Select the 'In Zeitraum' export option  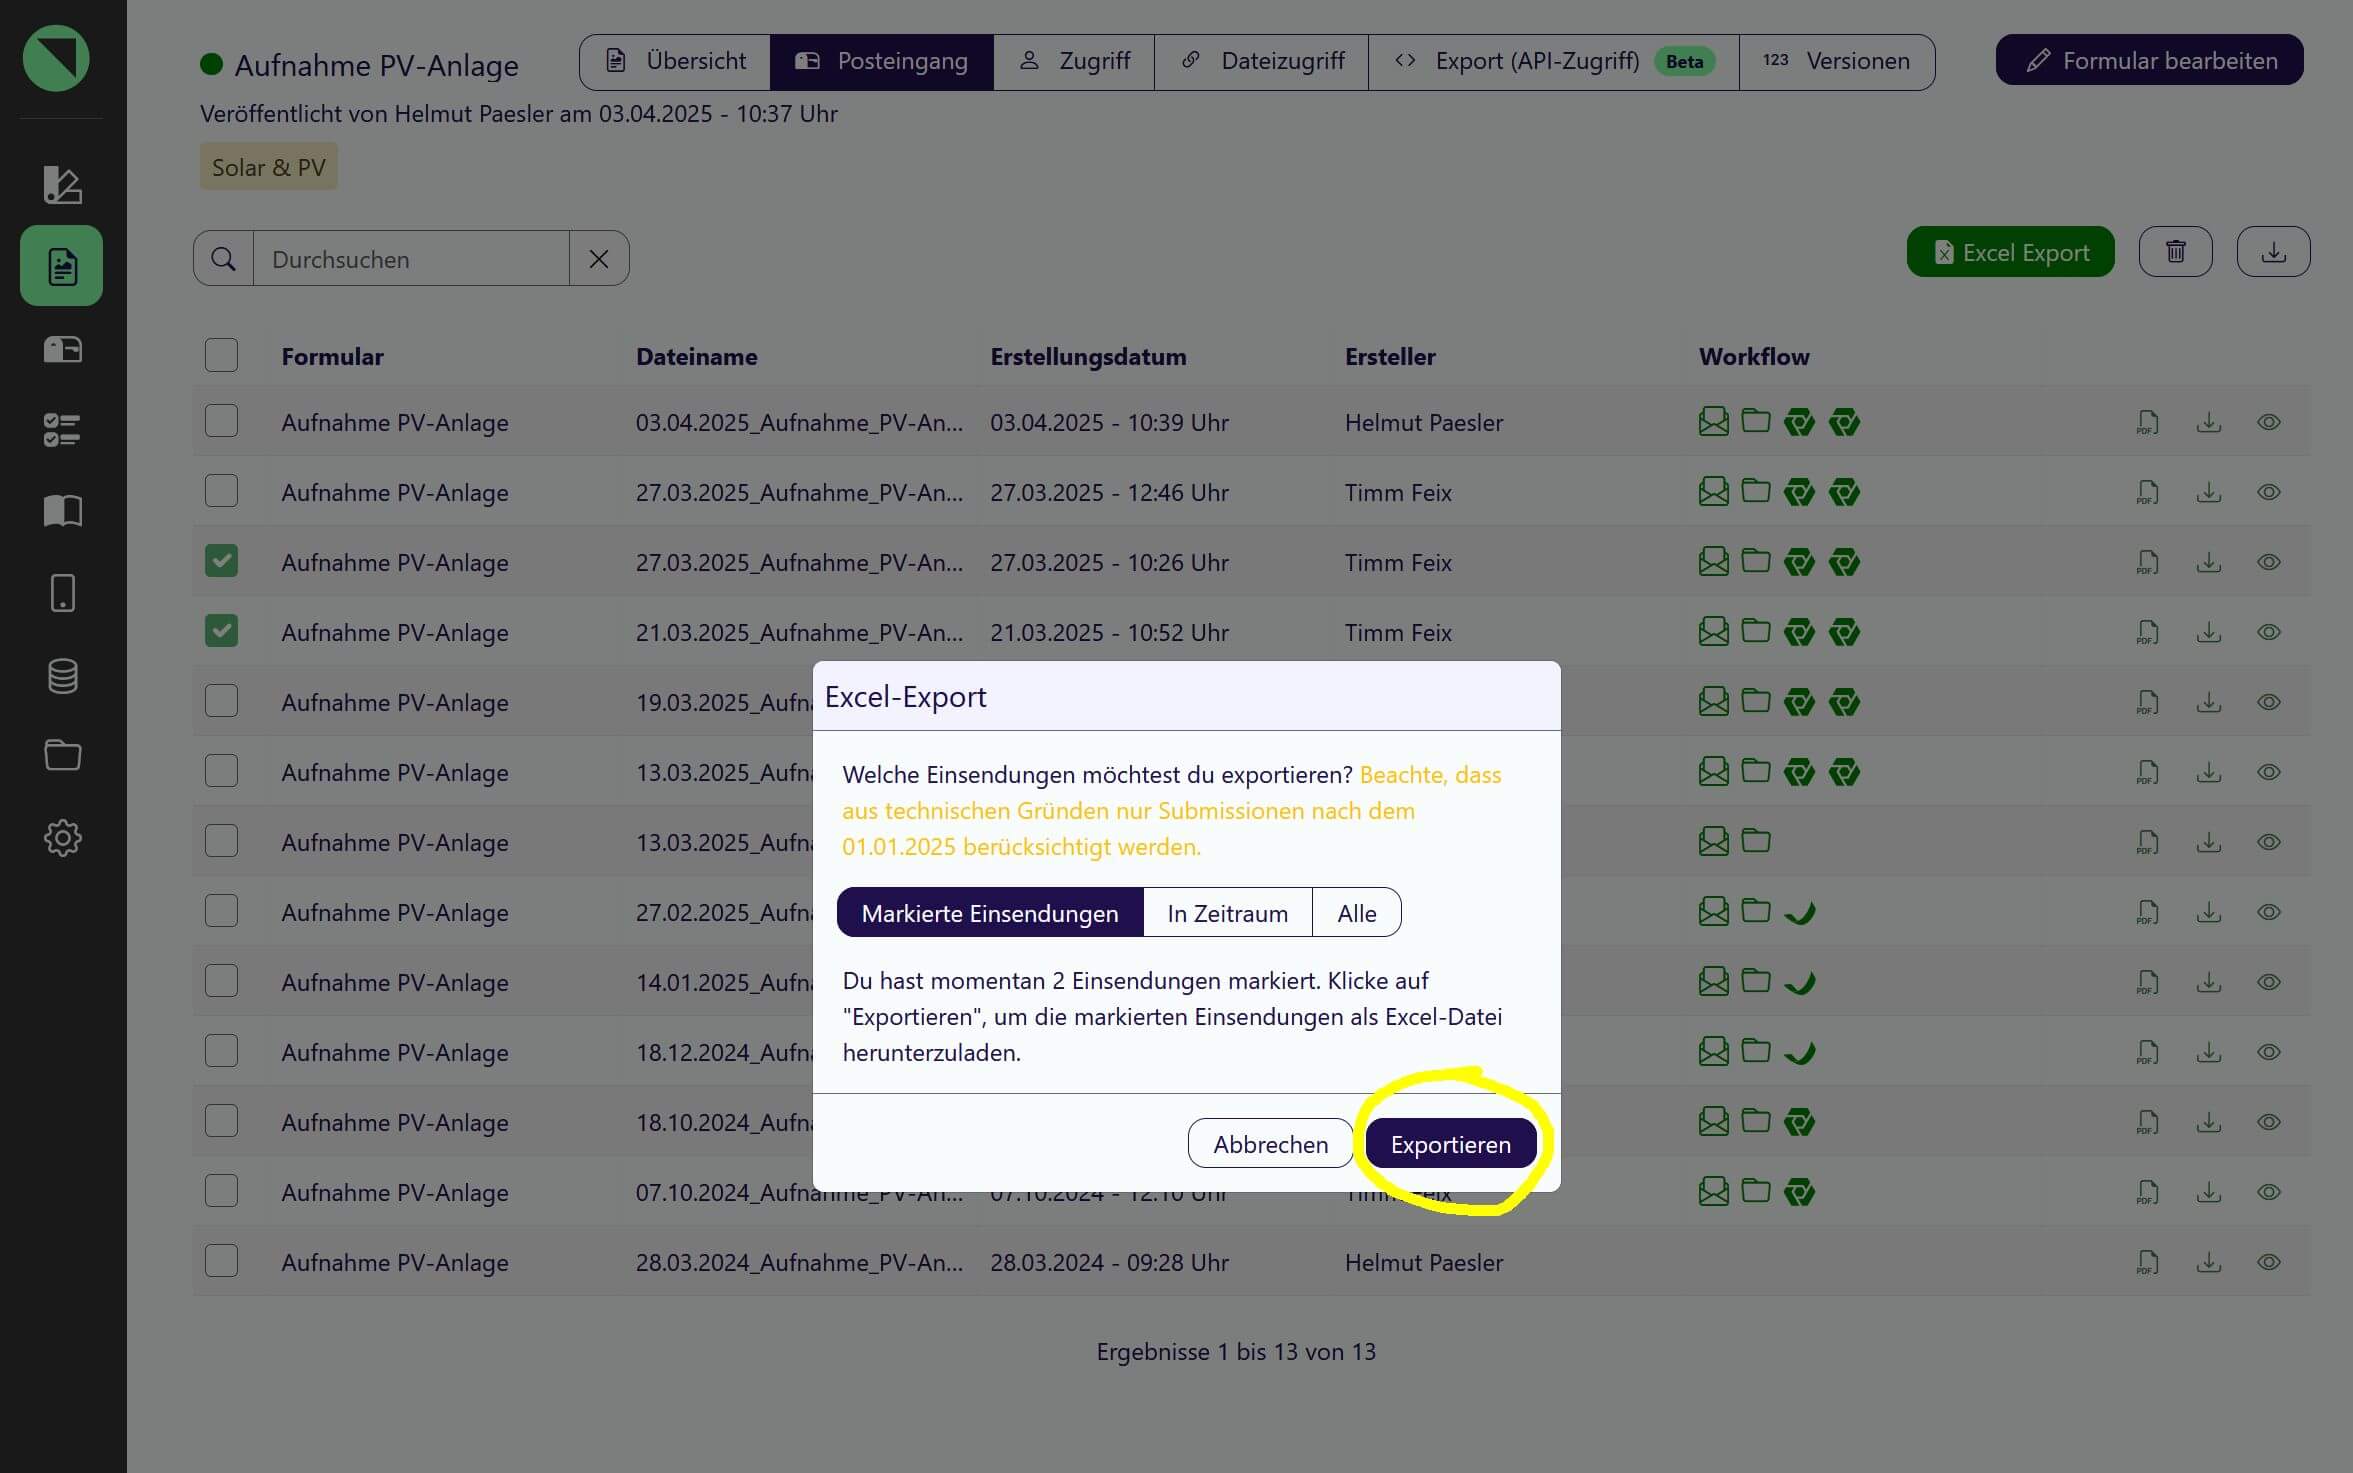1227,913
